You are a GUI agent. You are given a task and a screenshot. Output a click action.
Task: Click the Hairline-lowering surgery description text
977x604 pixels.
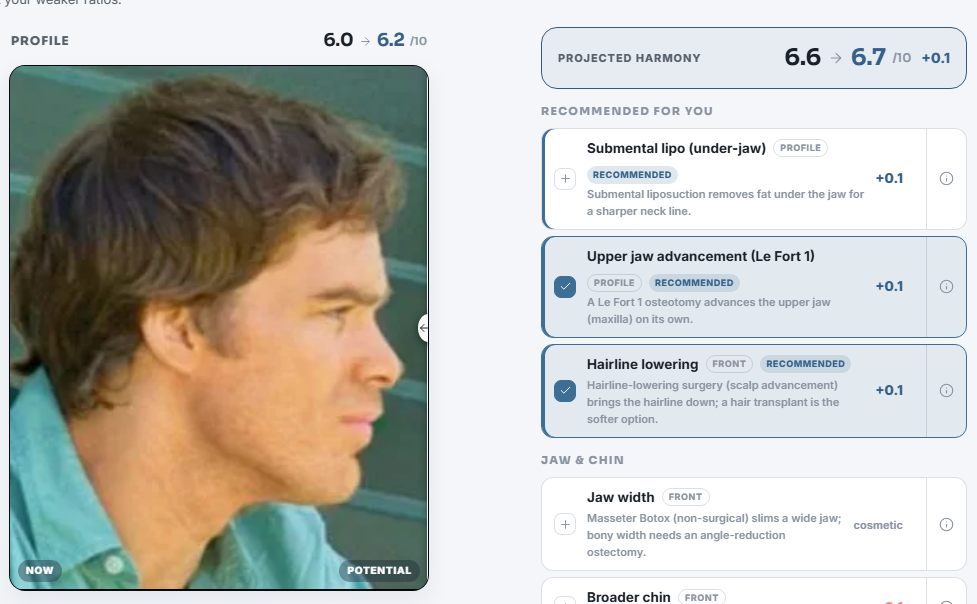713,402
